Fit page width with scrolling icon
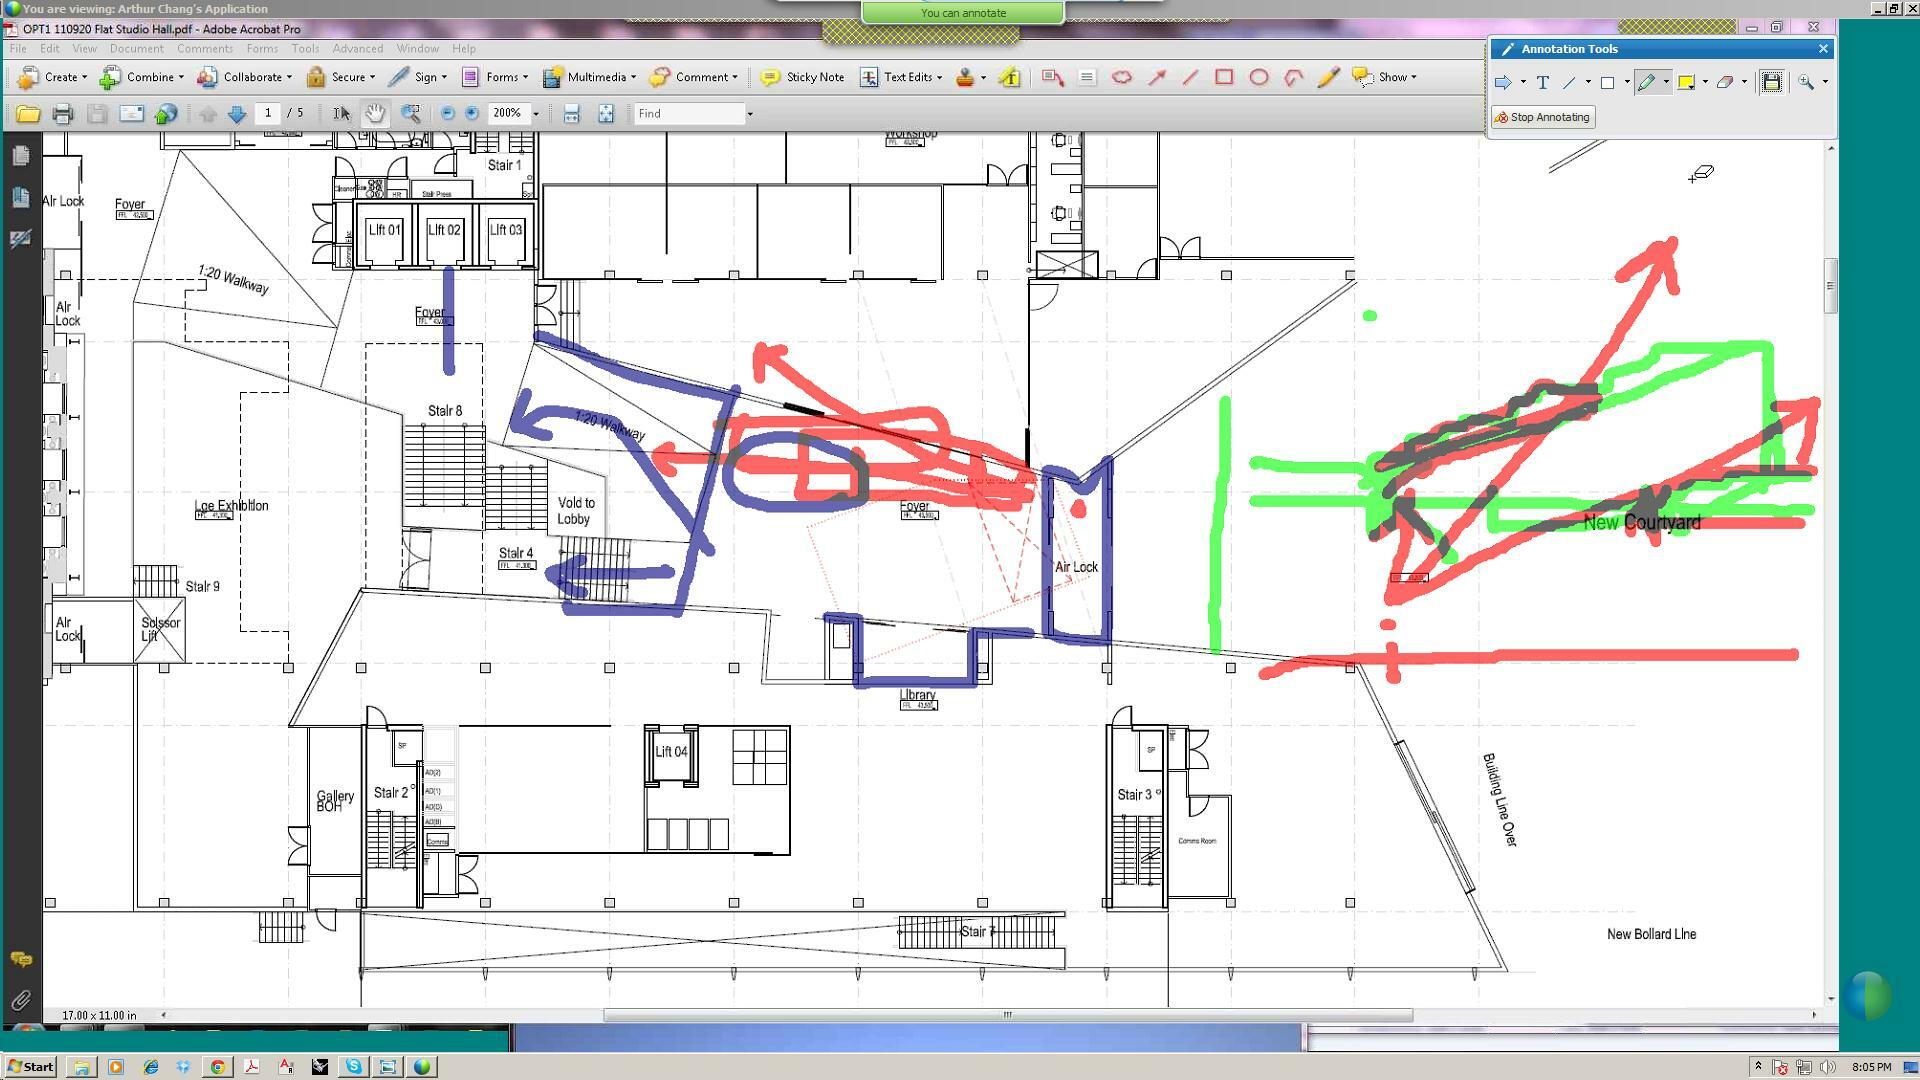 [571, 114]
